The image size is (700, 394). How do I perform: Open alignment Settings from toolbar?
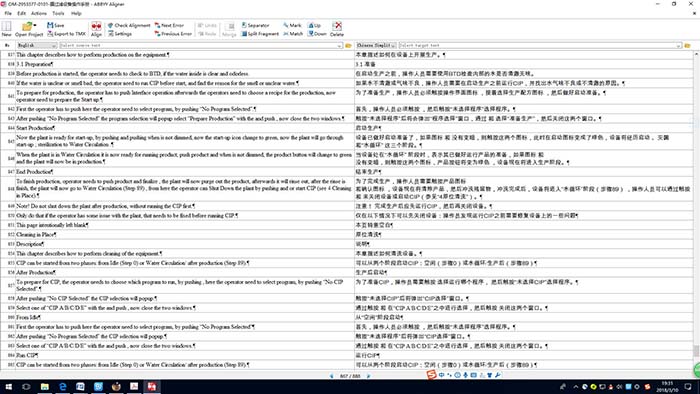tap(120, 34)
